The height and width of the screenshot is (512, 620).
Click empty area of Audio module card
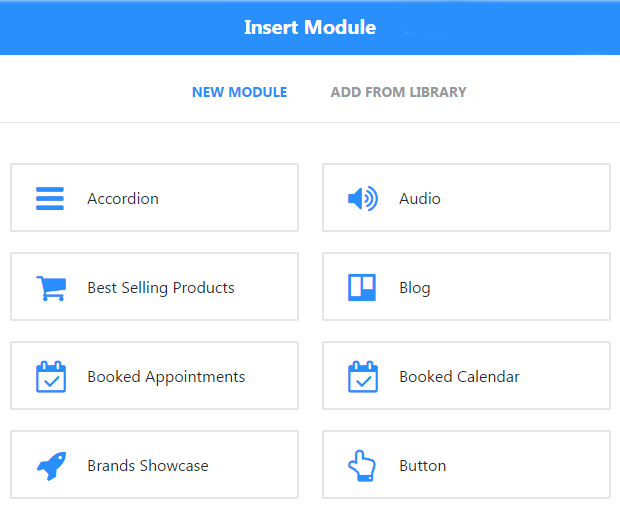point(526,198)
